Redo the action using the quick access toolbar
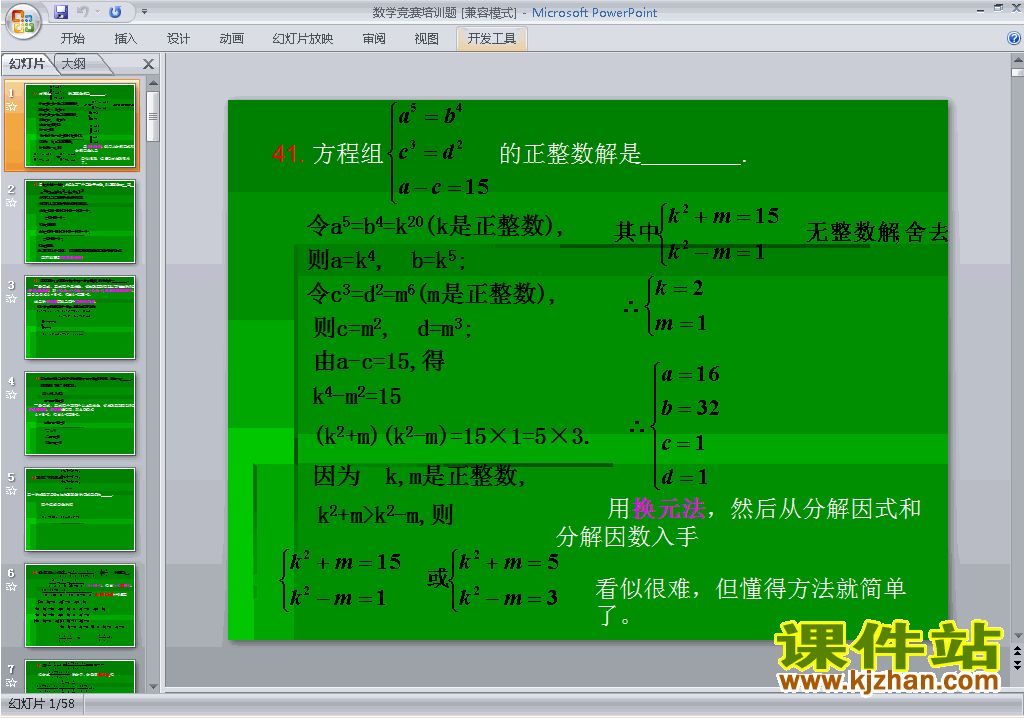 [115, 12]
